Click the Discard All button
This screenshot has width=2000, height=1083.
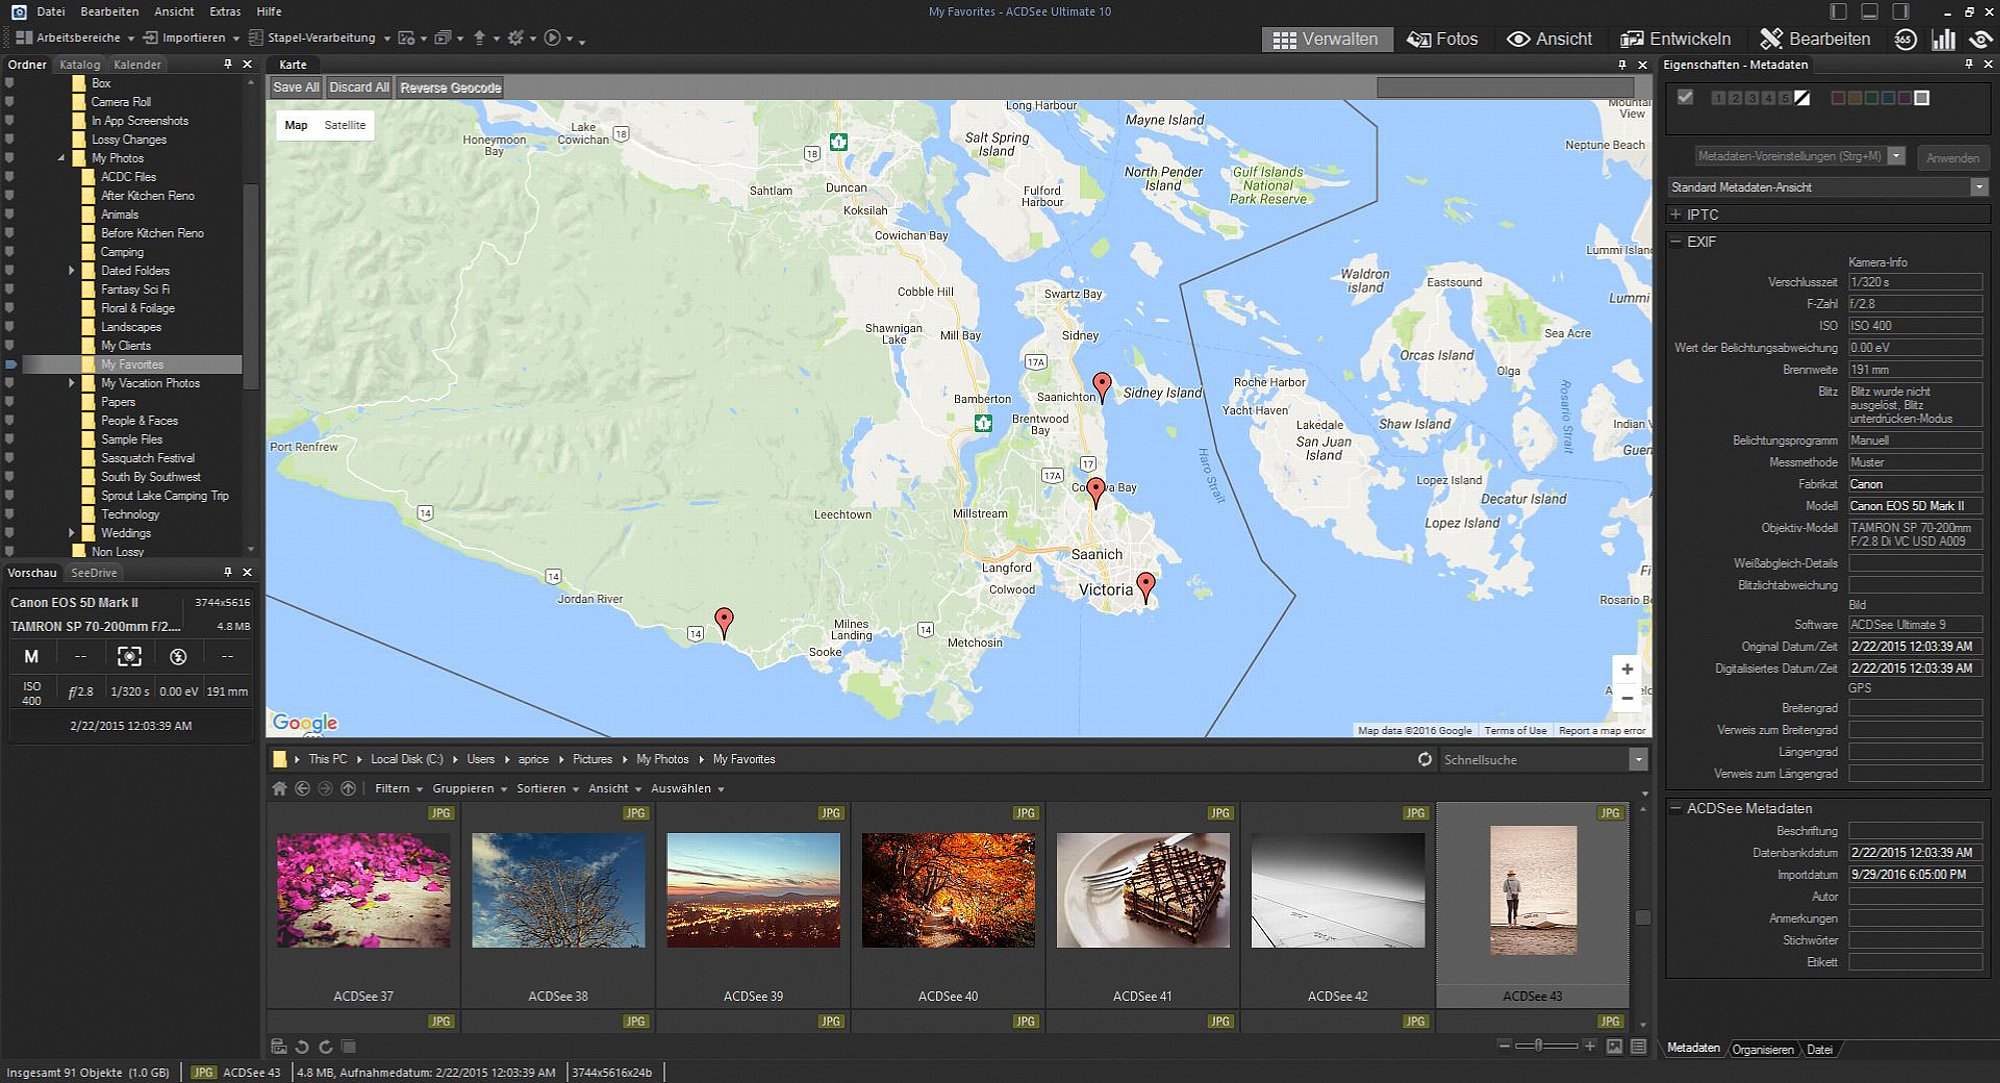359,88
